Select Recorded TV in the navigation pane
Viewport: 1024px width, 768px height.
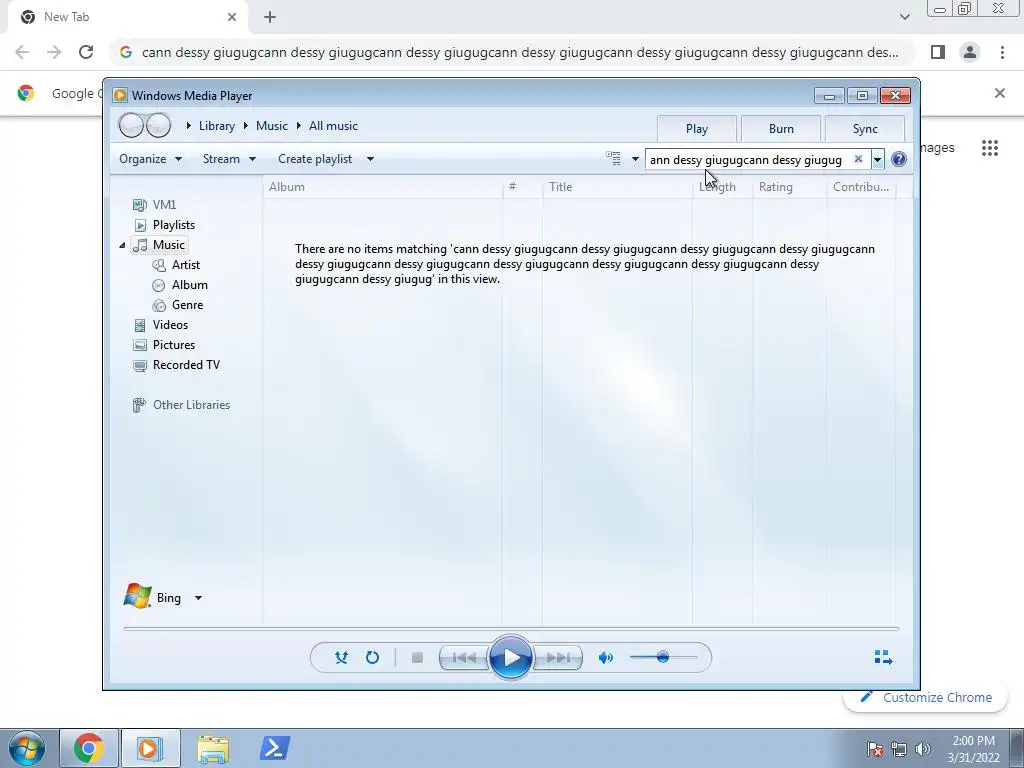(176, 365)
